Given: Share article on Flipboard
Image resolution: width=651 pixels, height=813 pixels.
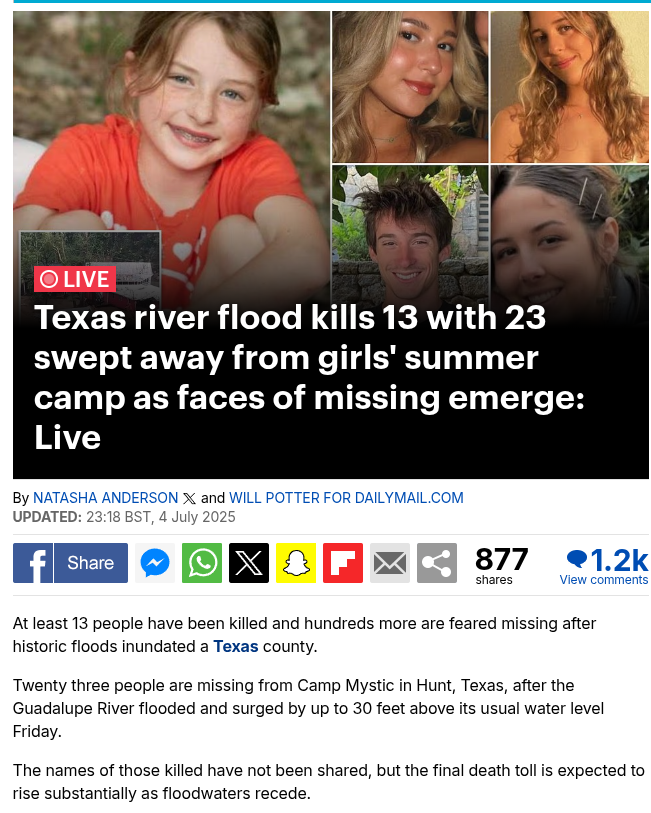Looking at the screenshot, I should point(343,563).
